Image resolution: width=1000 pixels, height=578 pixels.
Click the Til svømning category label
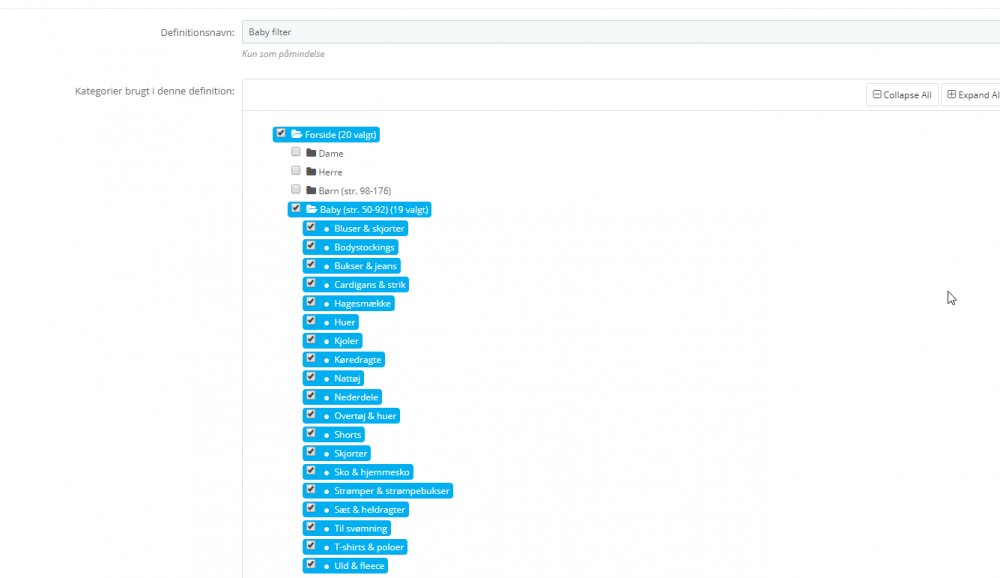[361, 528]
